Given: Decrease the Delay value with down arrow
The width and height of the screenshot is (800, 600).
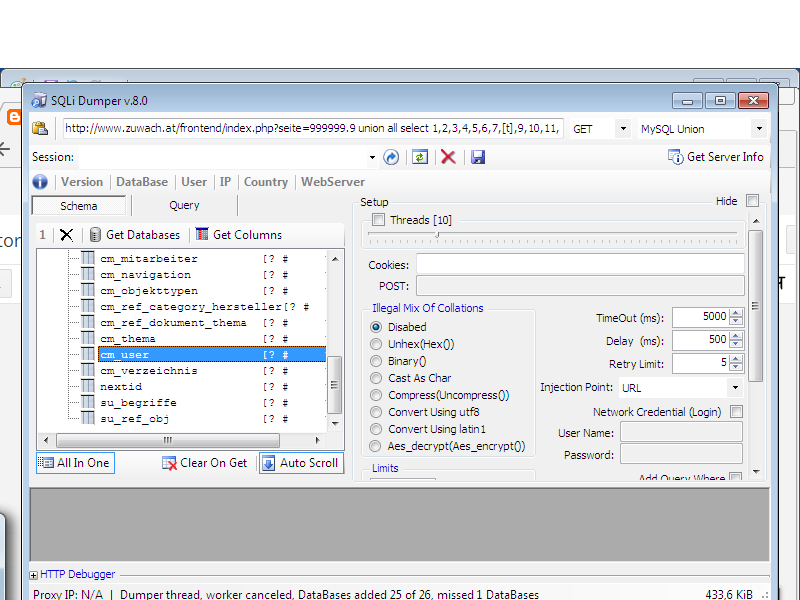Looking at the screenshot, I should tap(736, 344).
